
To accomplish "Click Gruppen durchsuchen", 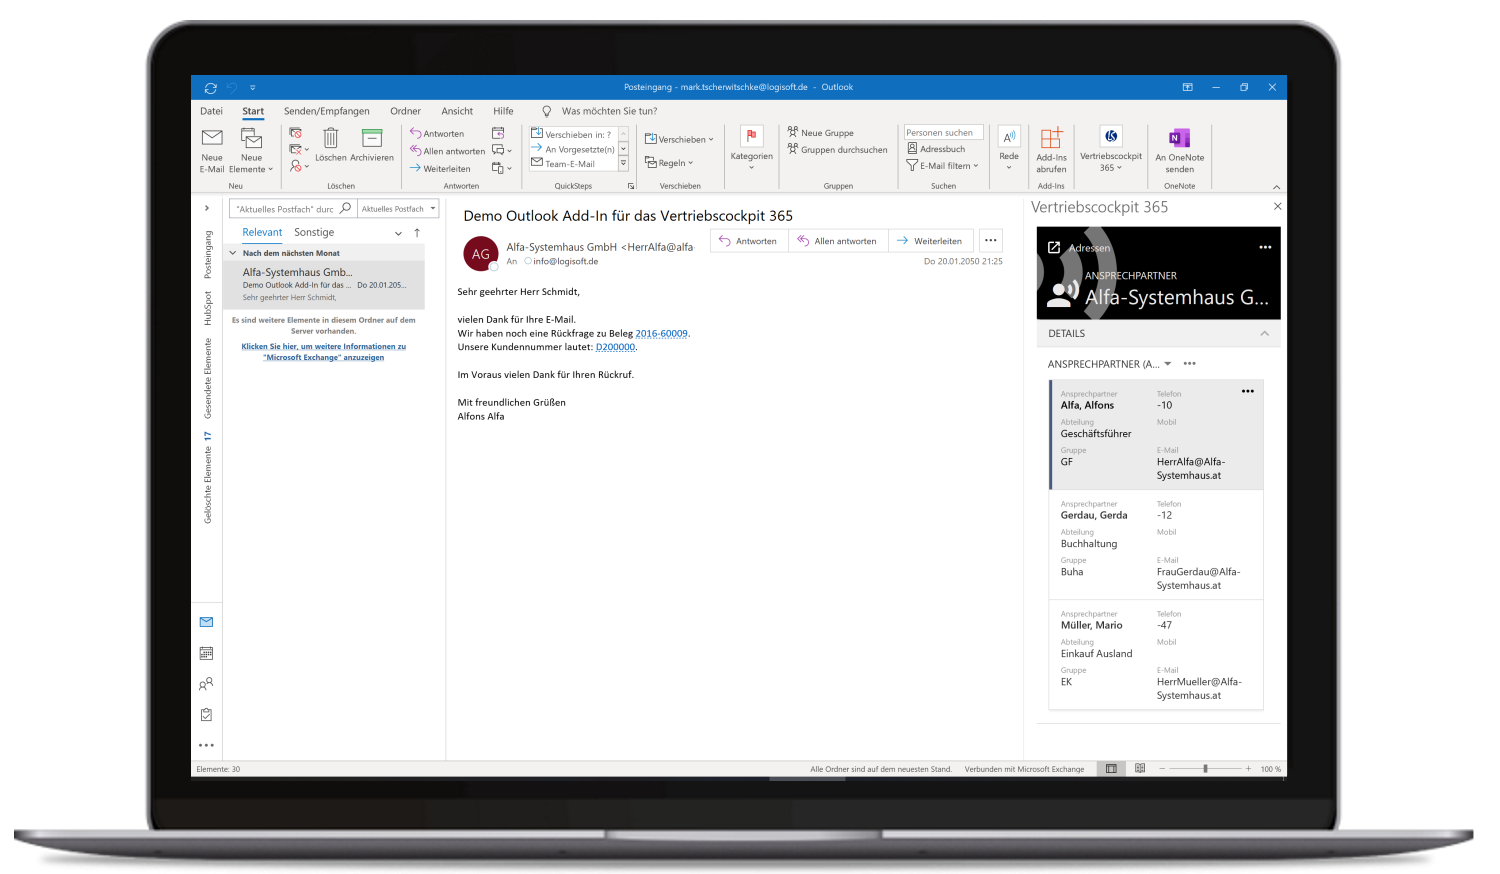I will click(837, 149).
